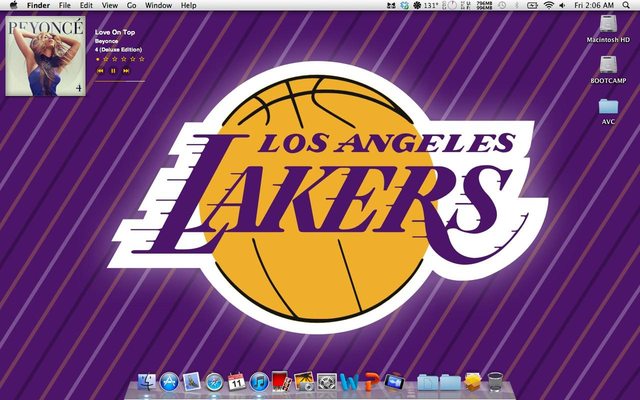Launch Photo Booth from the Dock

click(x=281, y=381)
